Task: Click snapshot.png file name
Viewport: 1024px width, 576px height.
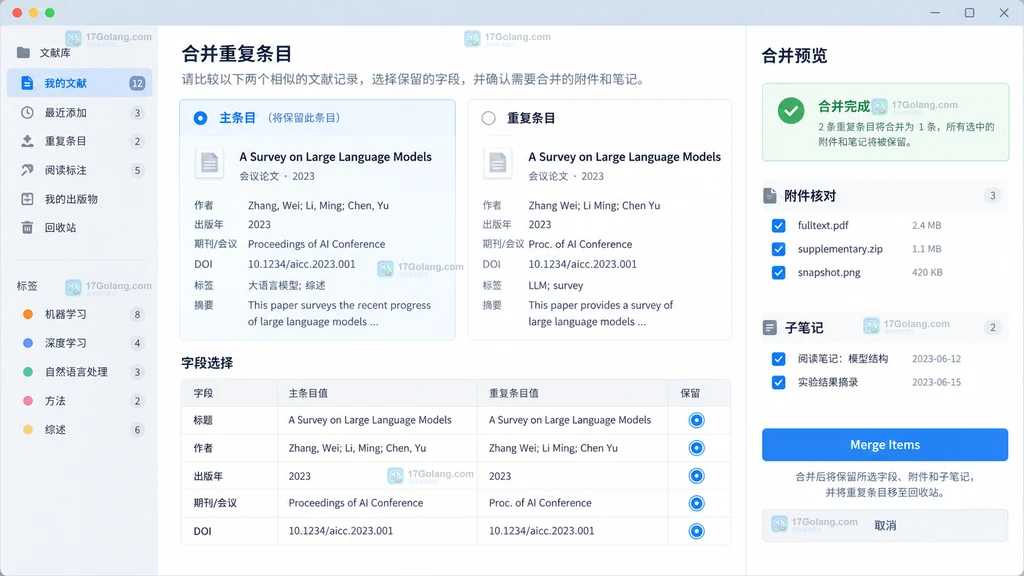Action: point(829,272)
